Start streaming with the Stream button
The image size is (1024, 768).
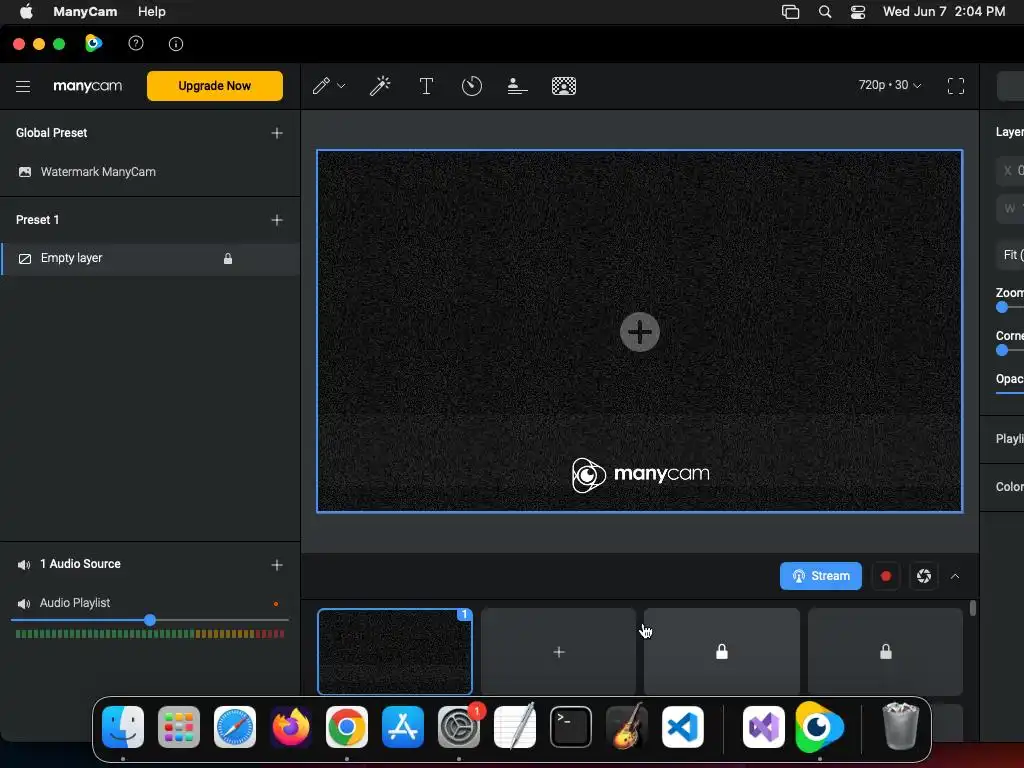820,576
